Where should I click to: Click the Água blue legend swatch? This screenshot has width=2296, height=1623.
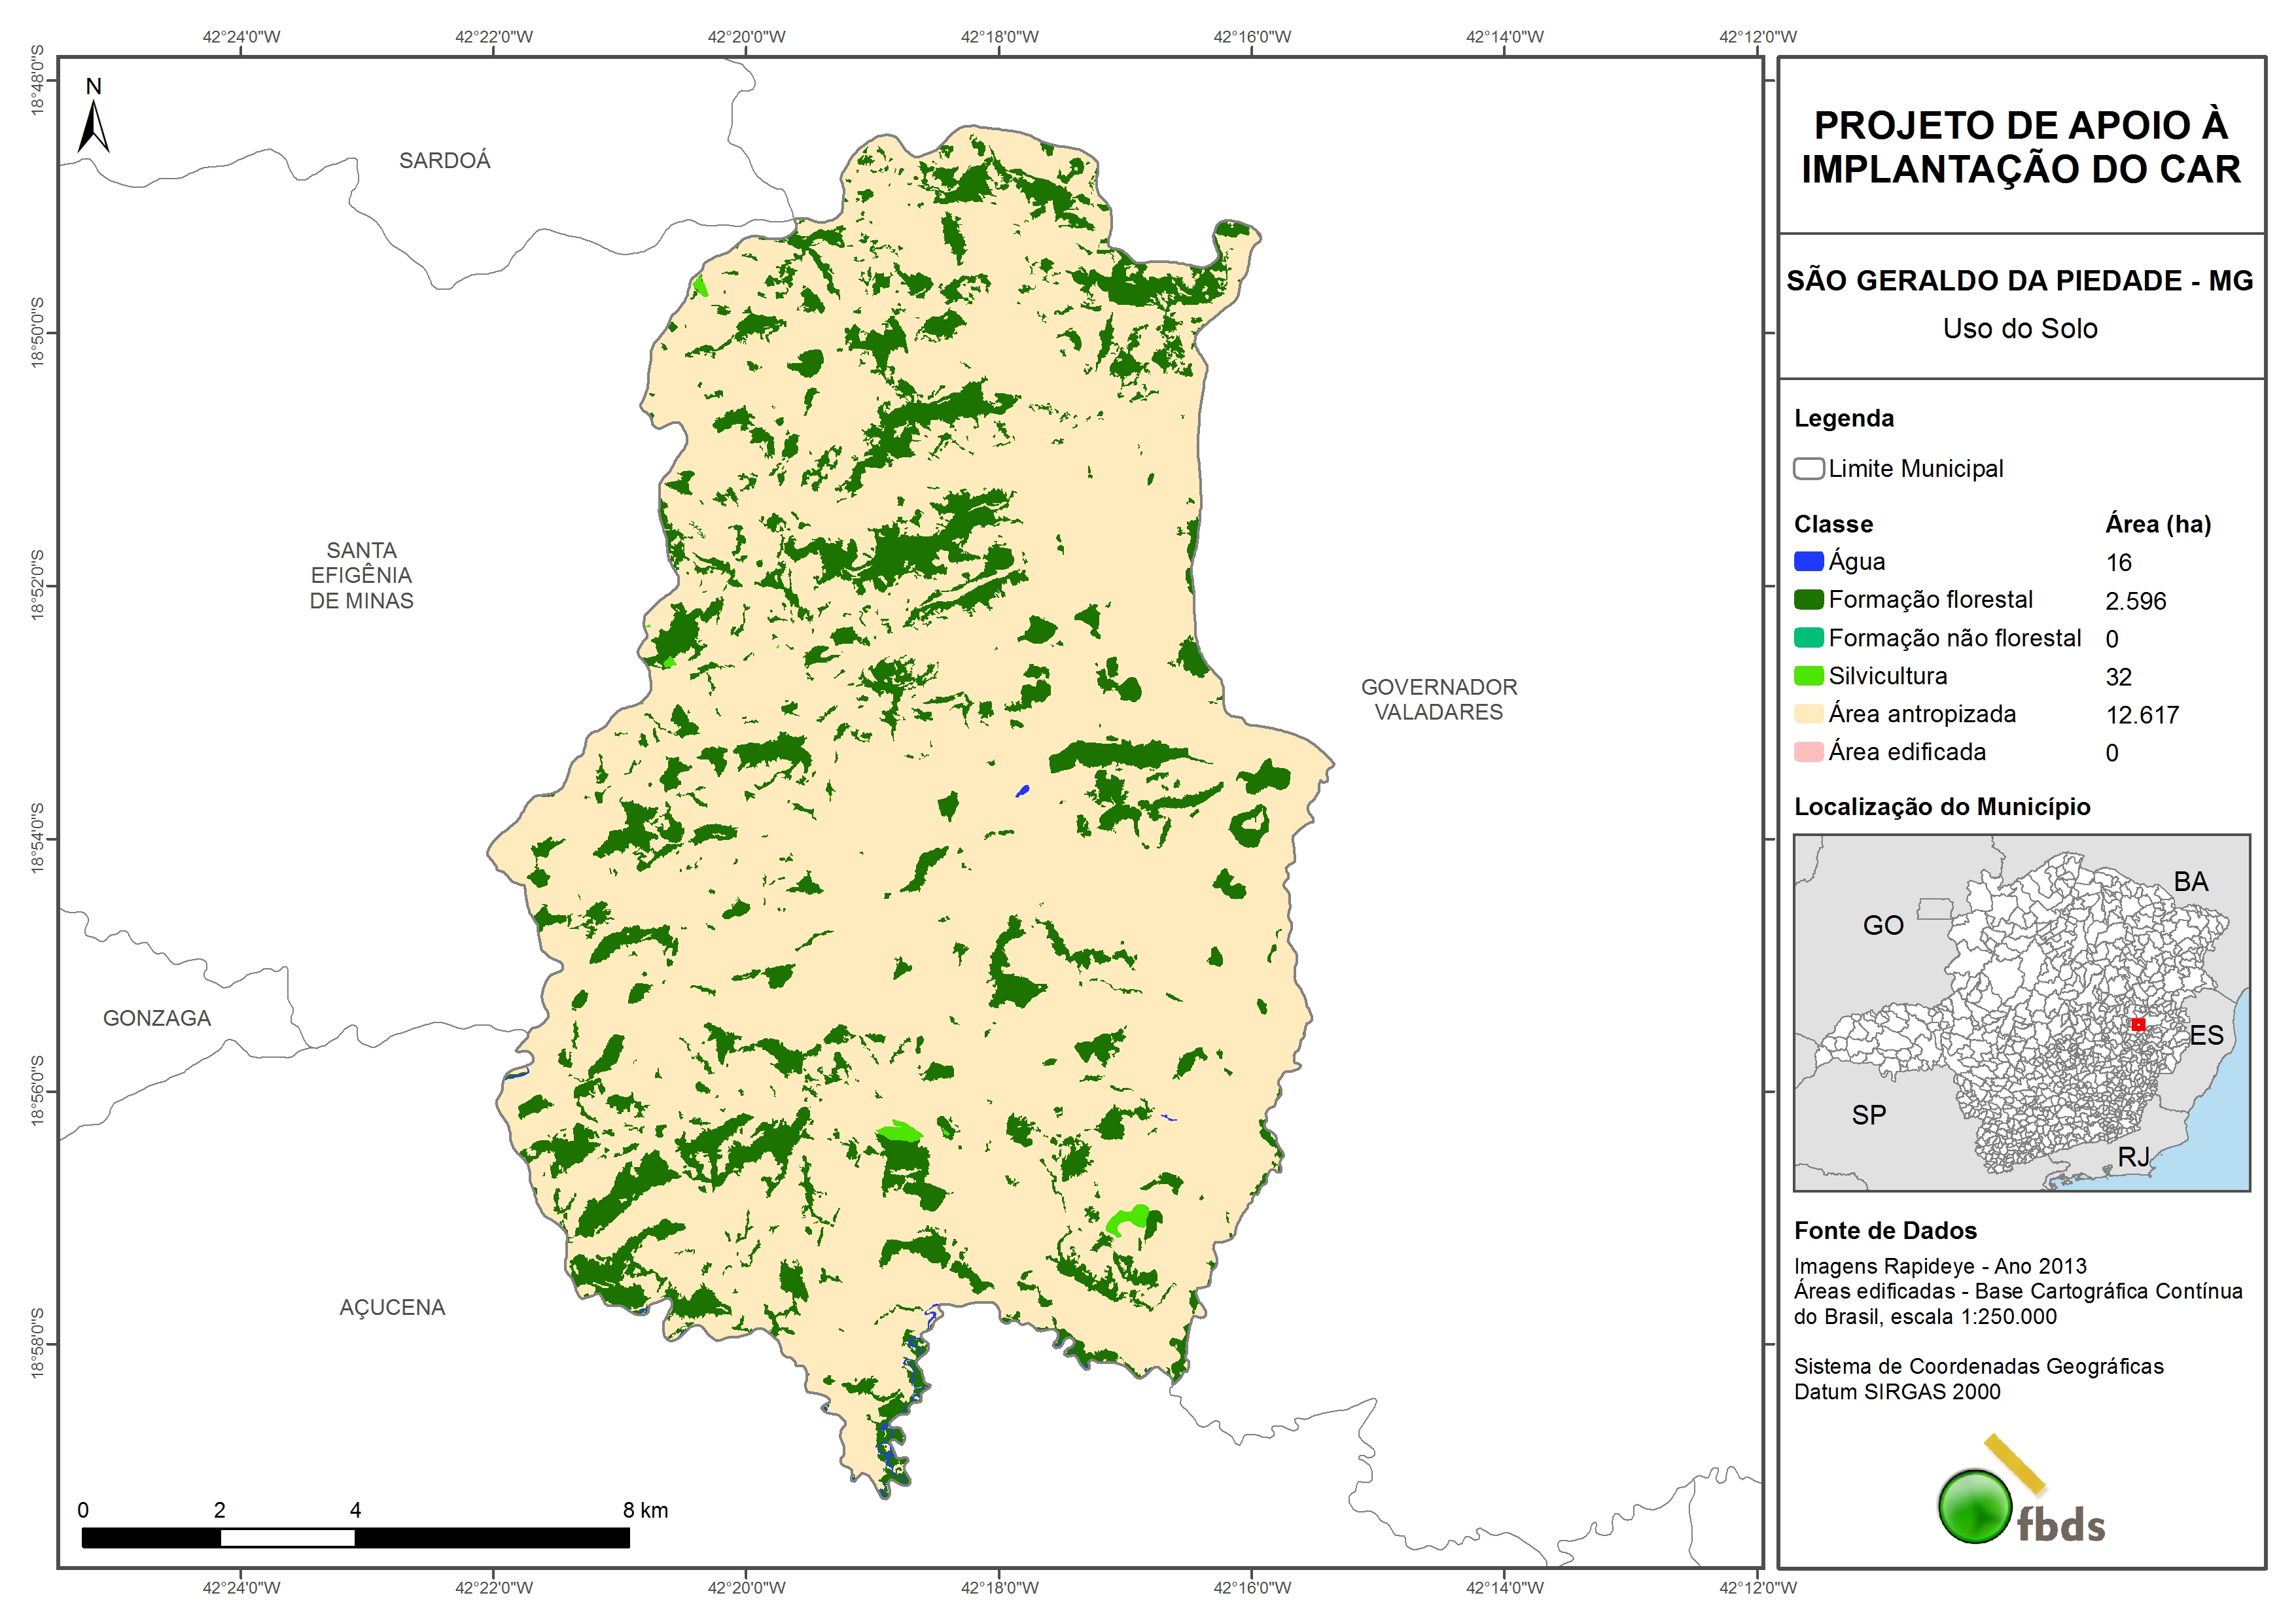pos(1808,562)
